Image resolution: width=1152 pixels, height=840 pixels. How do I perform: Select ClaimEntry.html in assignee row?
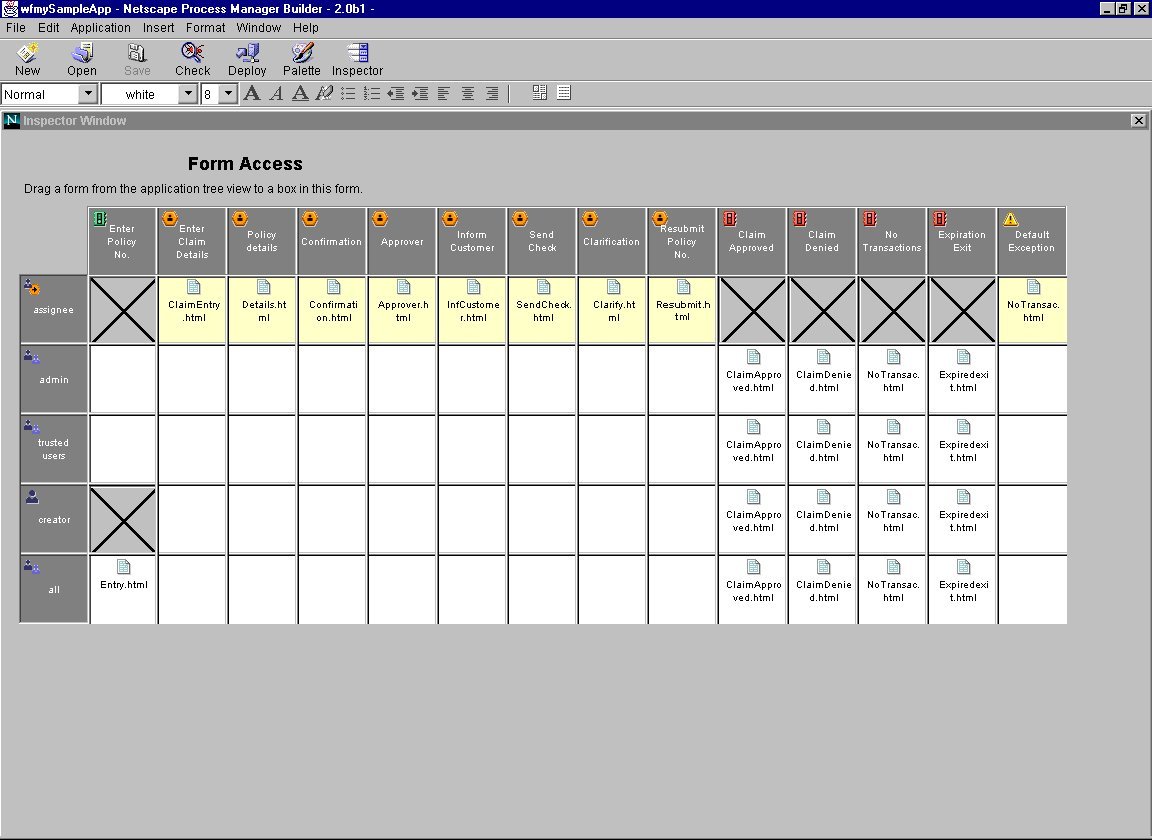pyautogui.click(x=192, y=310)
